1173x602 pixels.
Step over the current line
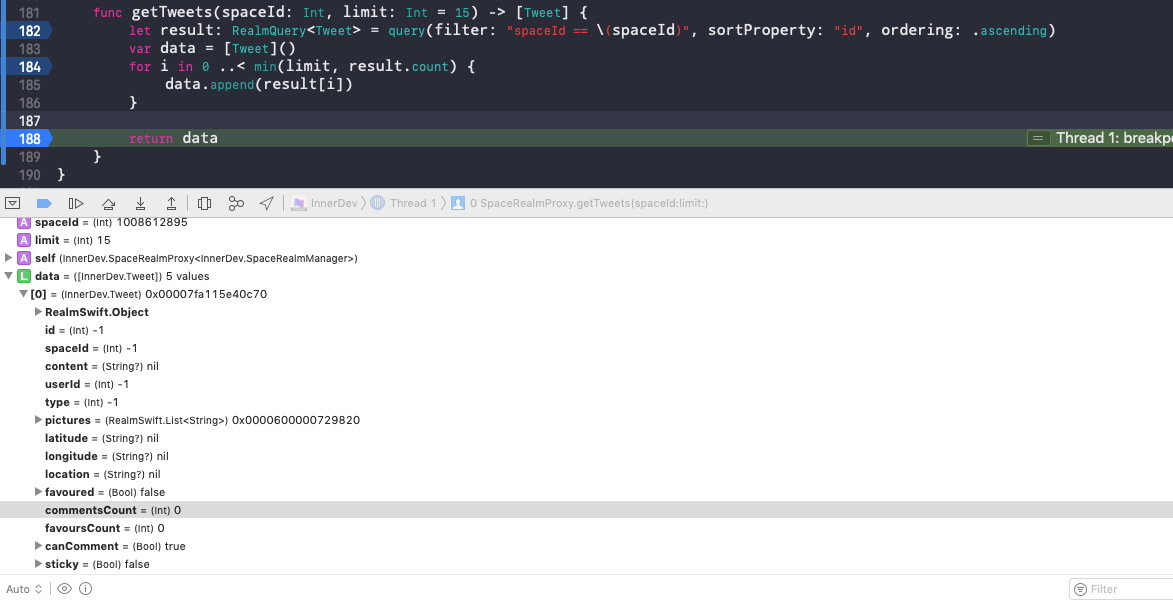(108, 203)
